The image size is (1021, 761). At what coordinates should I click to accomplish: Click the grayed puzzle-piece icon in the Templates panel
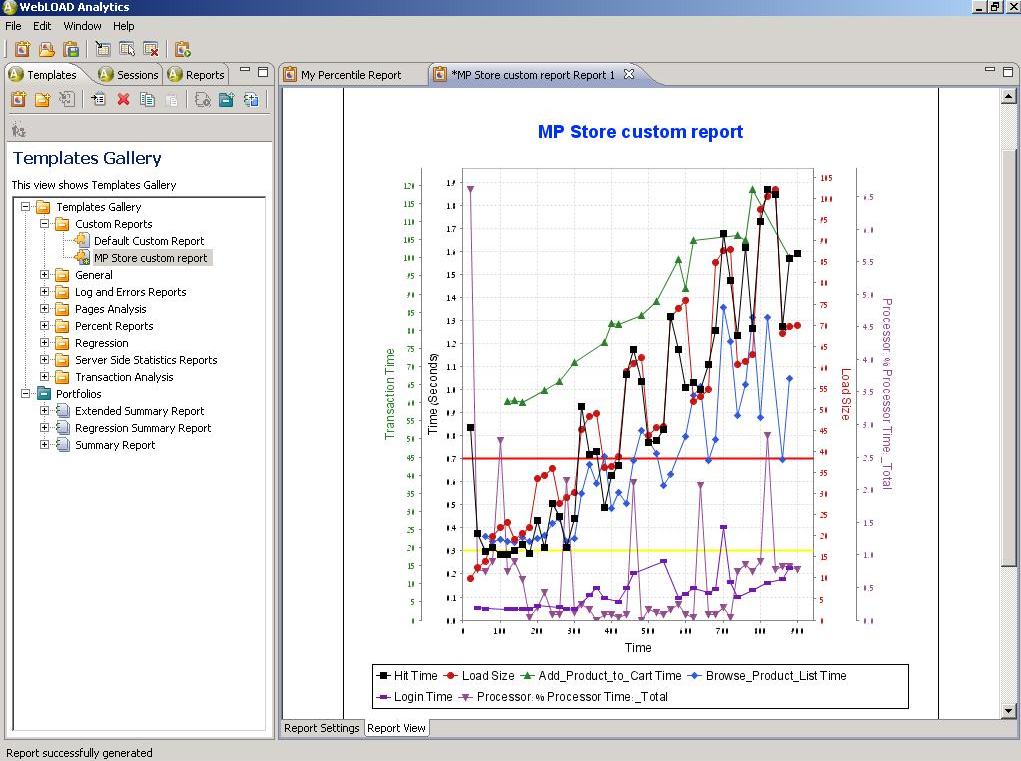click(66, 100)
